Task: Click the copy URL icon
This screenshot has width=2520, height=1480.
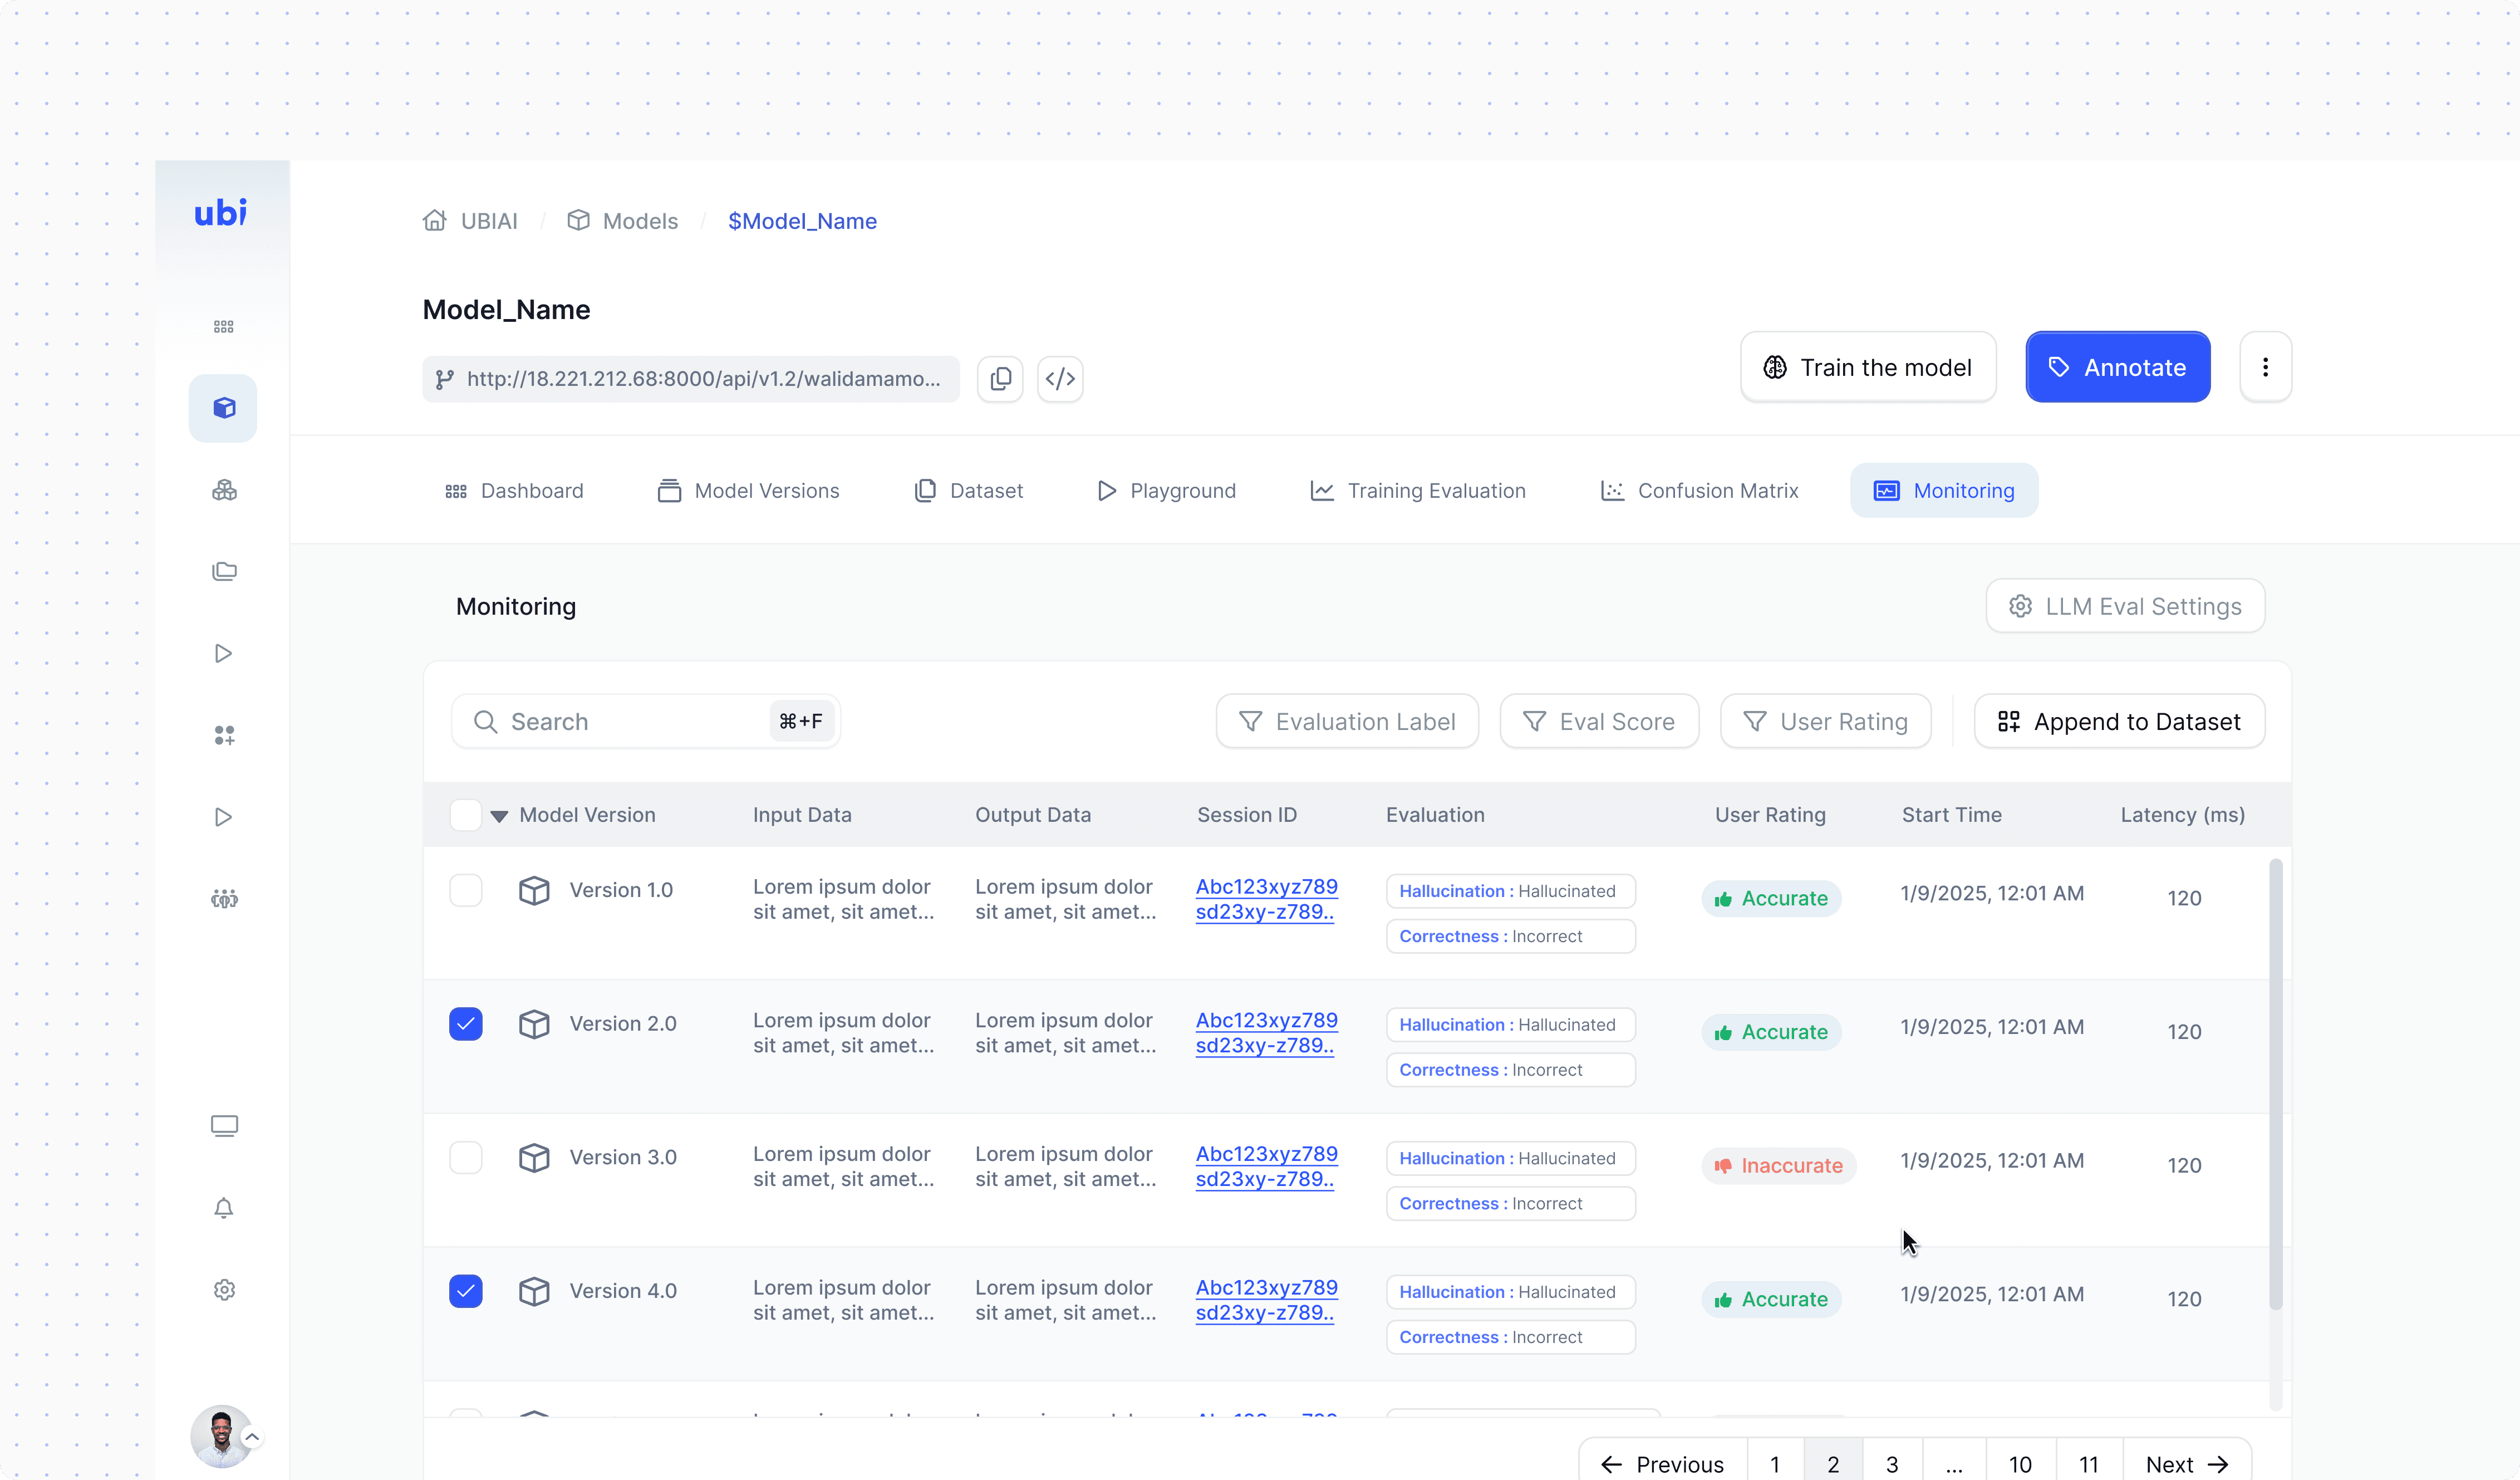Action: pyautogui.click(x=1000, y=379)
